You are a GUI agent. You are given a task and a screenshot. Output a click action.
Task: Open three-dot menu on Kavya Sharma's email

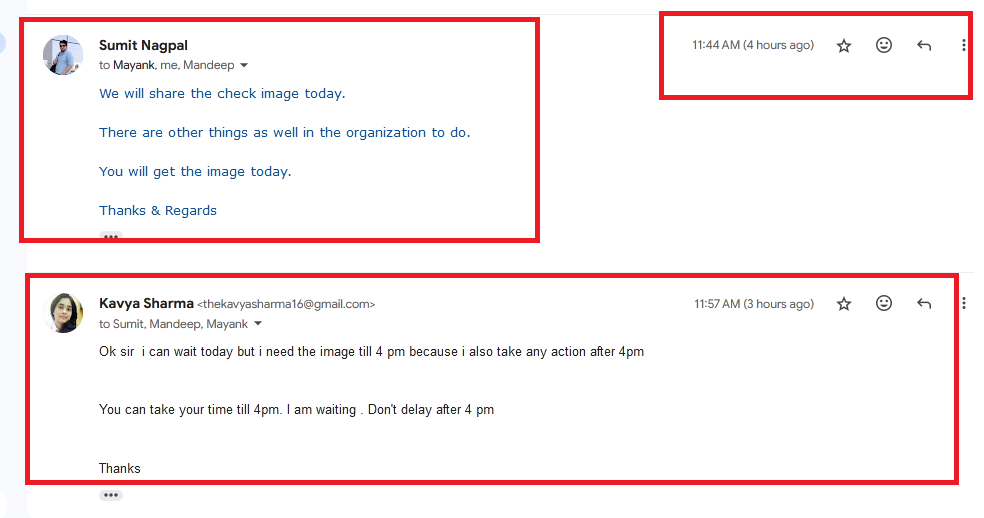click(964, 304)
